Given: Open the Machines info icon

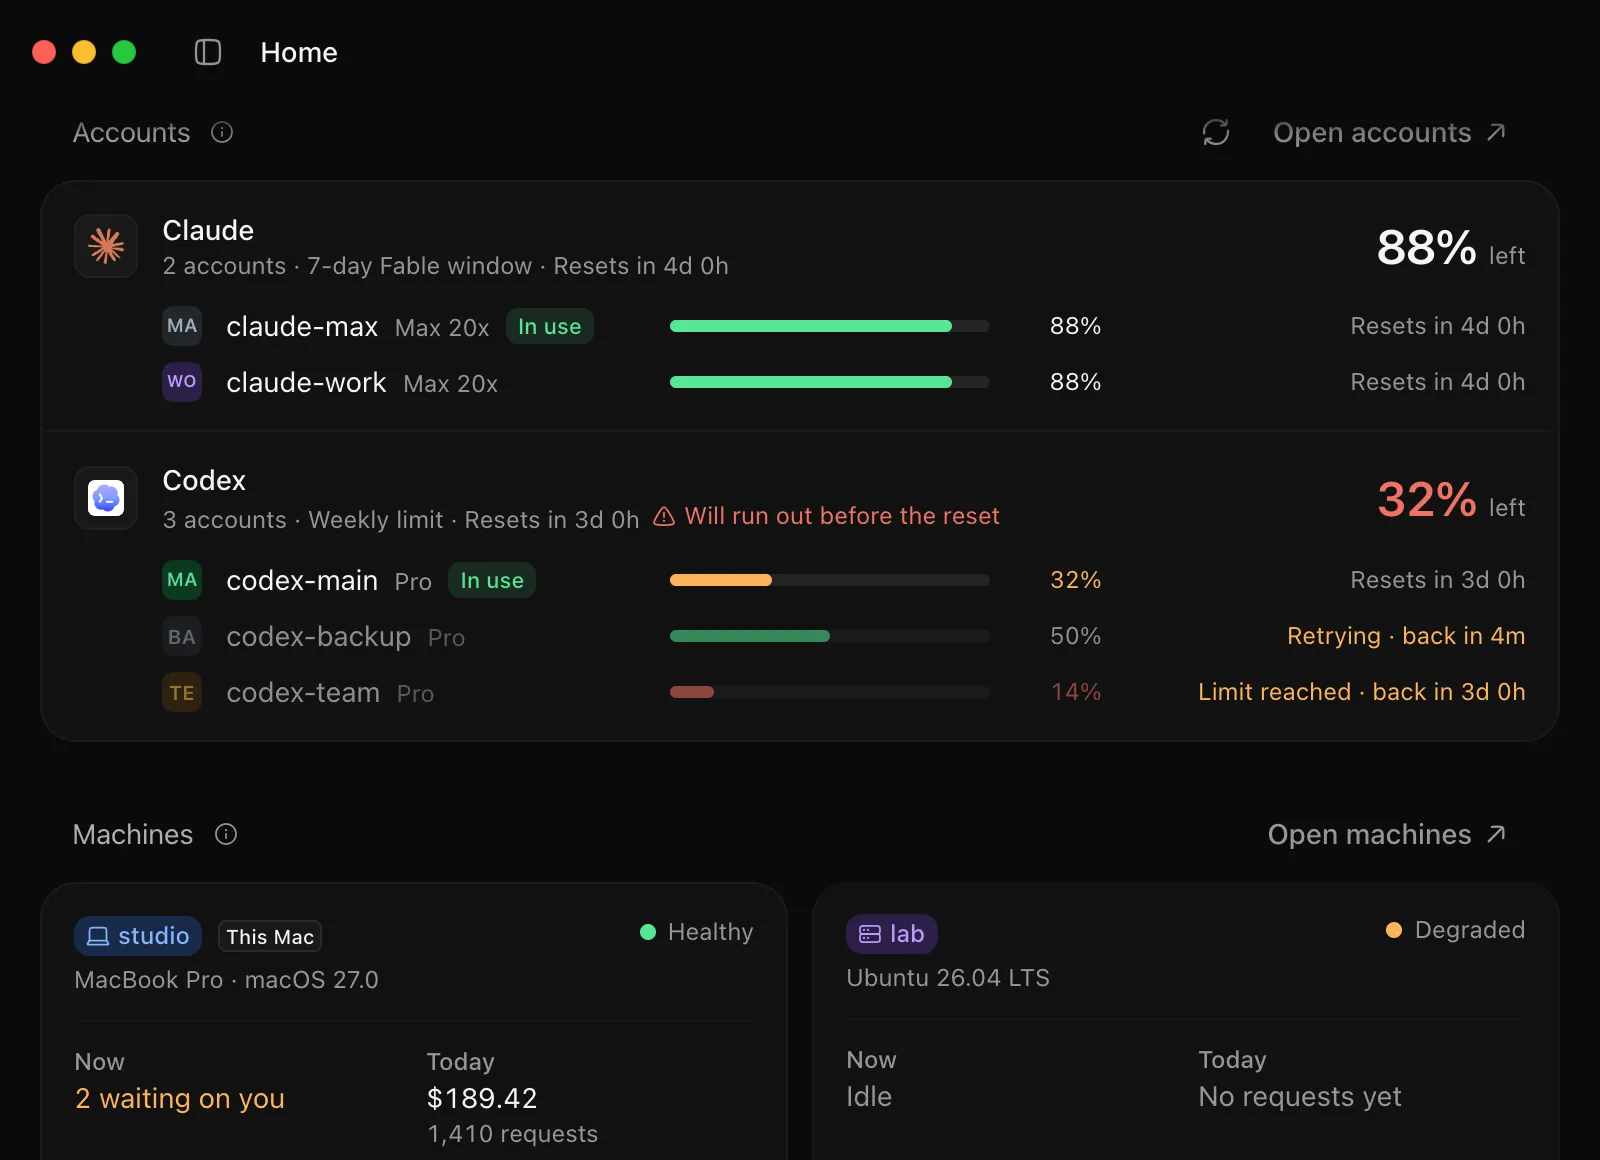Looking at the screenshot, I should [226, 834].
